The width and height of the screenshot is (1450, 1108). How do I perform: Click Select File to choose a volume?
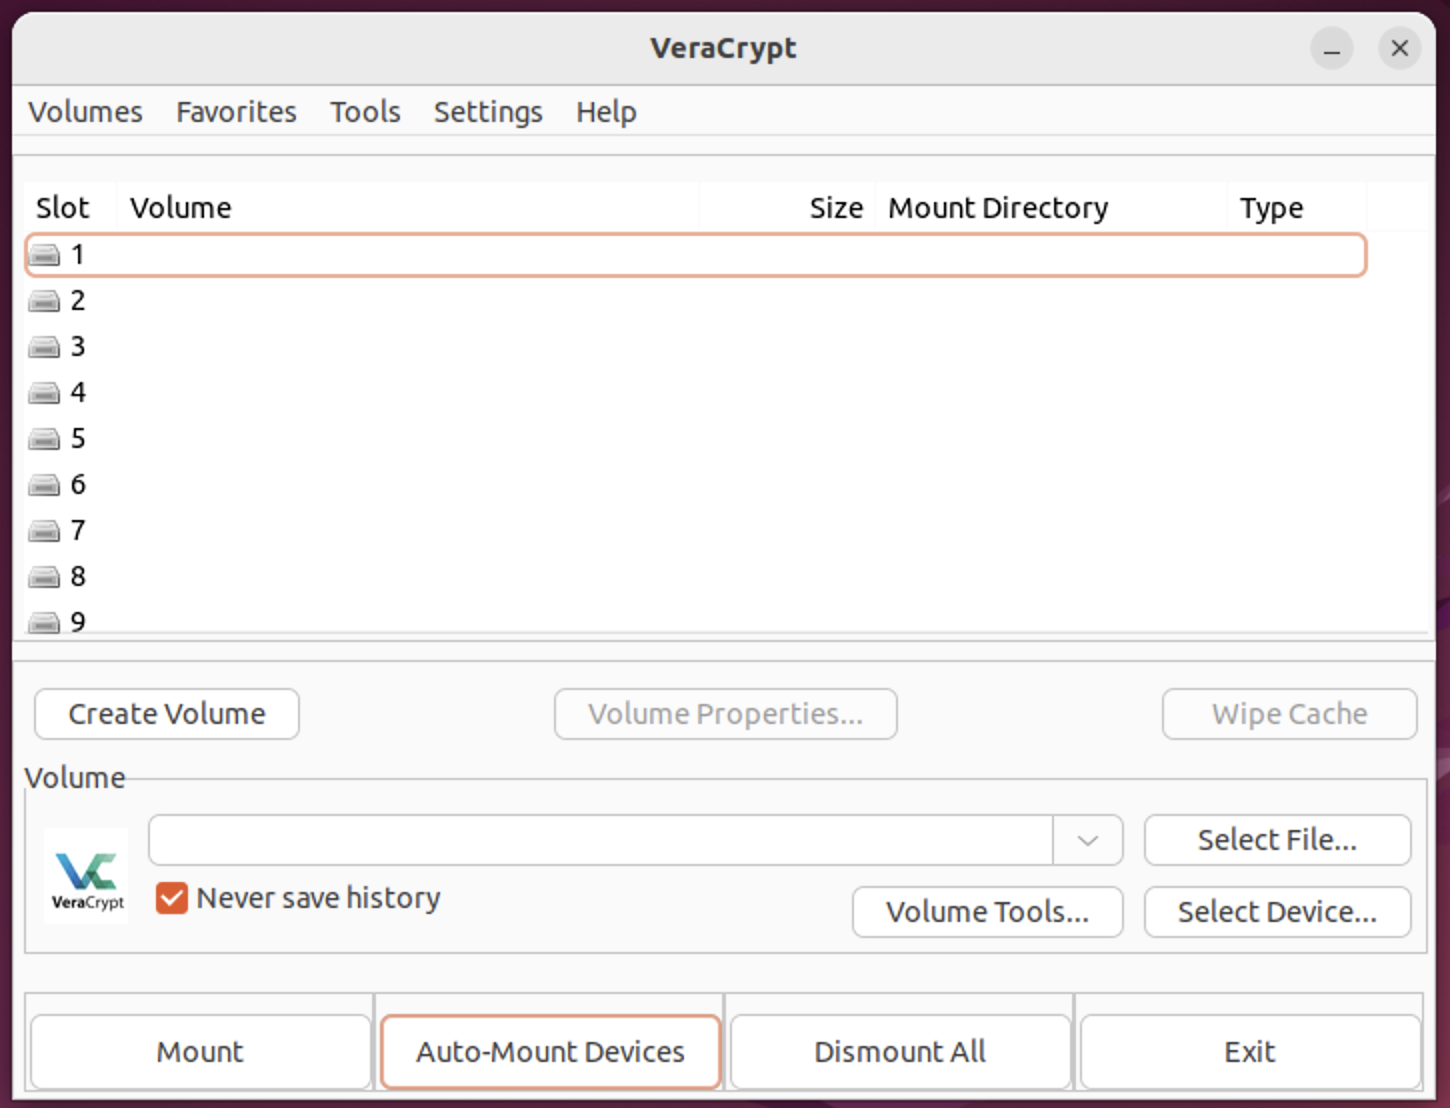(1277, 840)
